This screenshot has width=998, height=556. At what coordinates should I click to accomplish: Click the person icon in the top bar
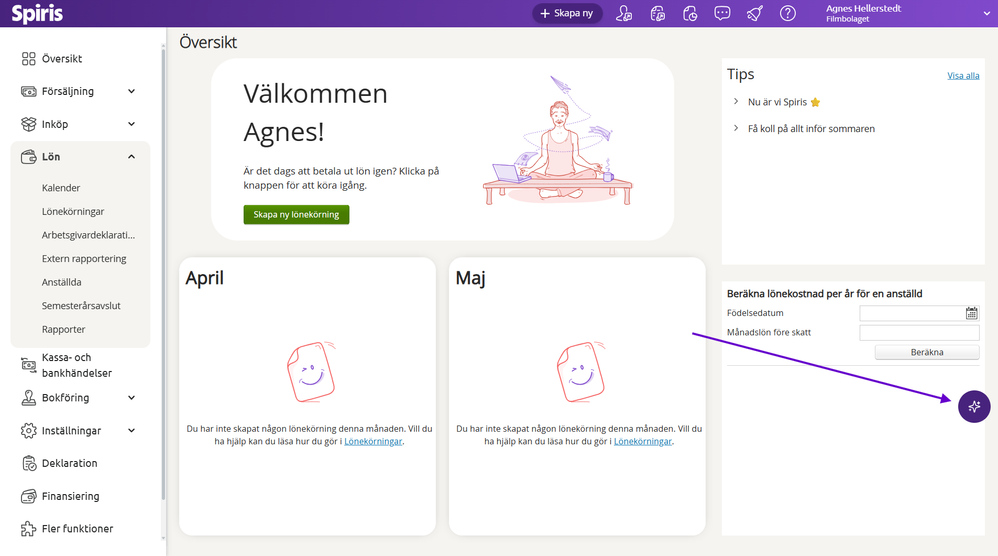tap(624, 13)
